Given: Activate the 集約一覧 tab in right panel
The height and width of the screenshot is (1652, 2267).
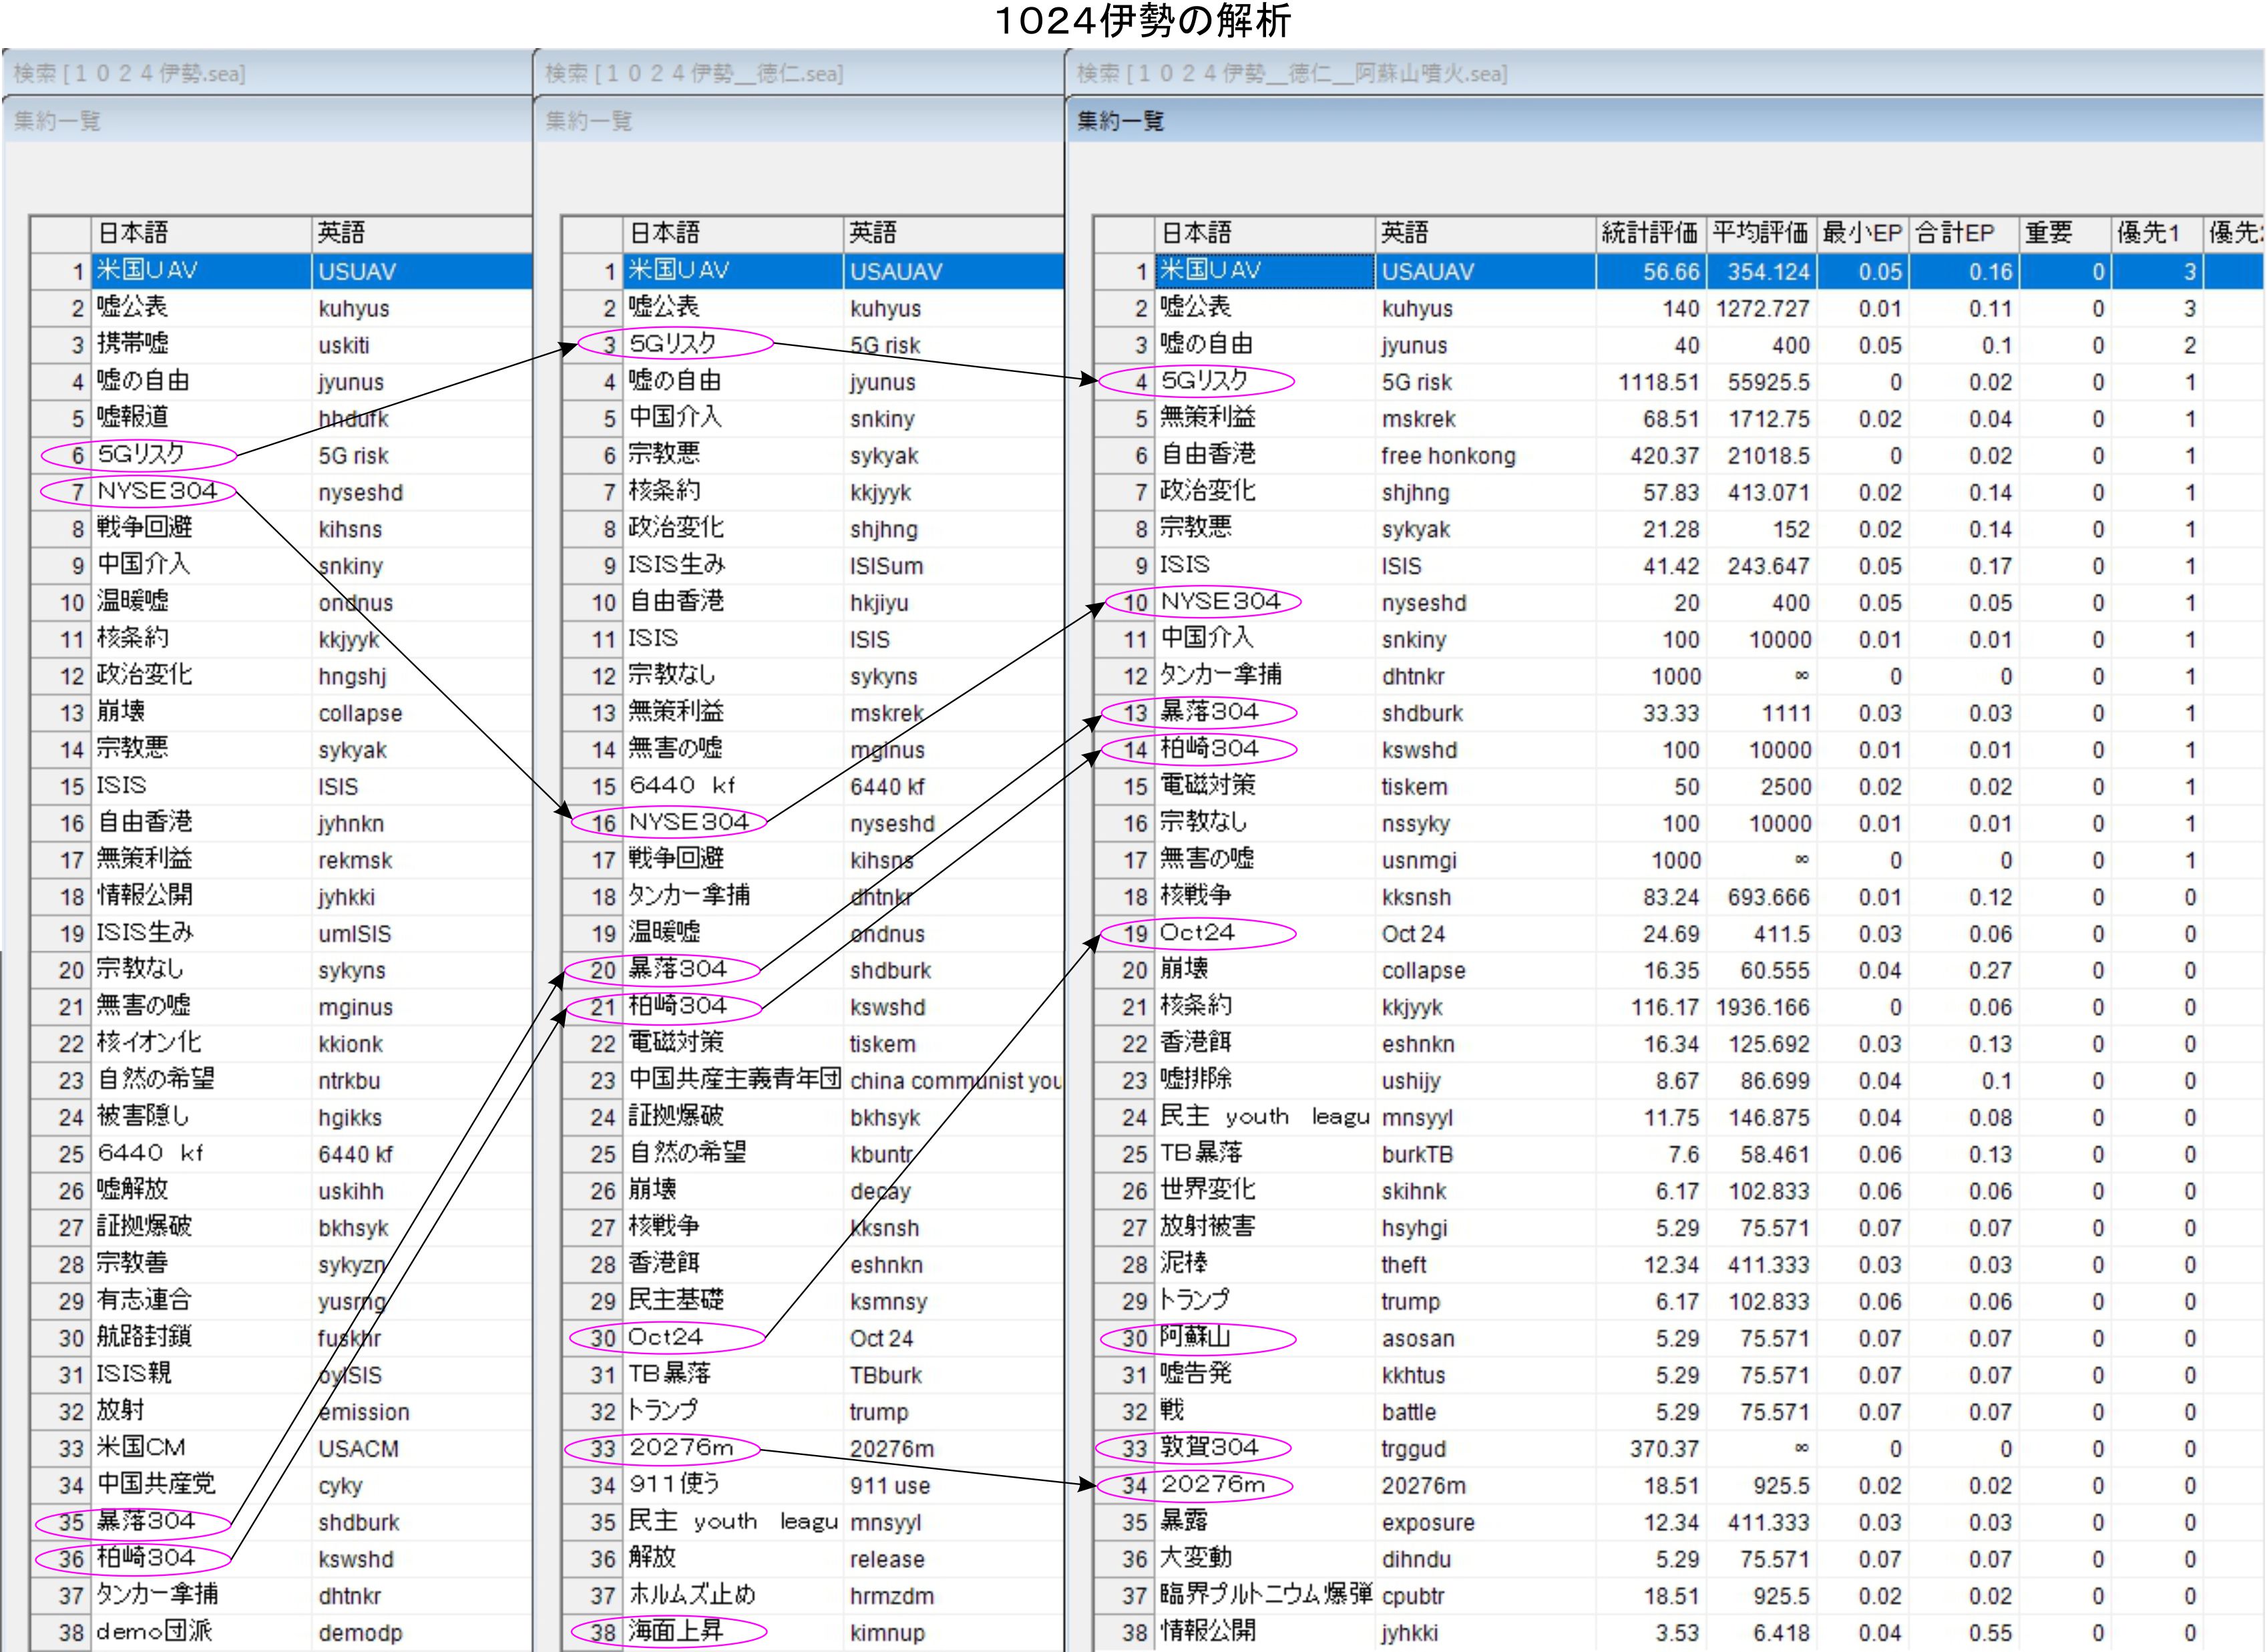Looking at the screenshot, I should coord(1120,122).
